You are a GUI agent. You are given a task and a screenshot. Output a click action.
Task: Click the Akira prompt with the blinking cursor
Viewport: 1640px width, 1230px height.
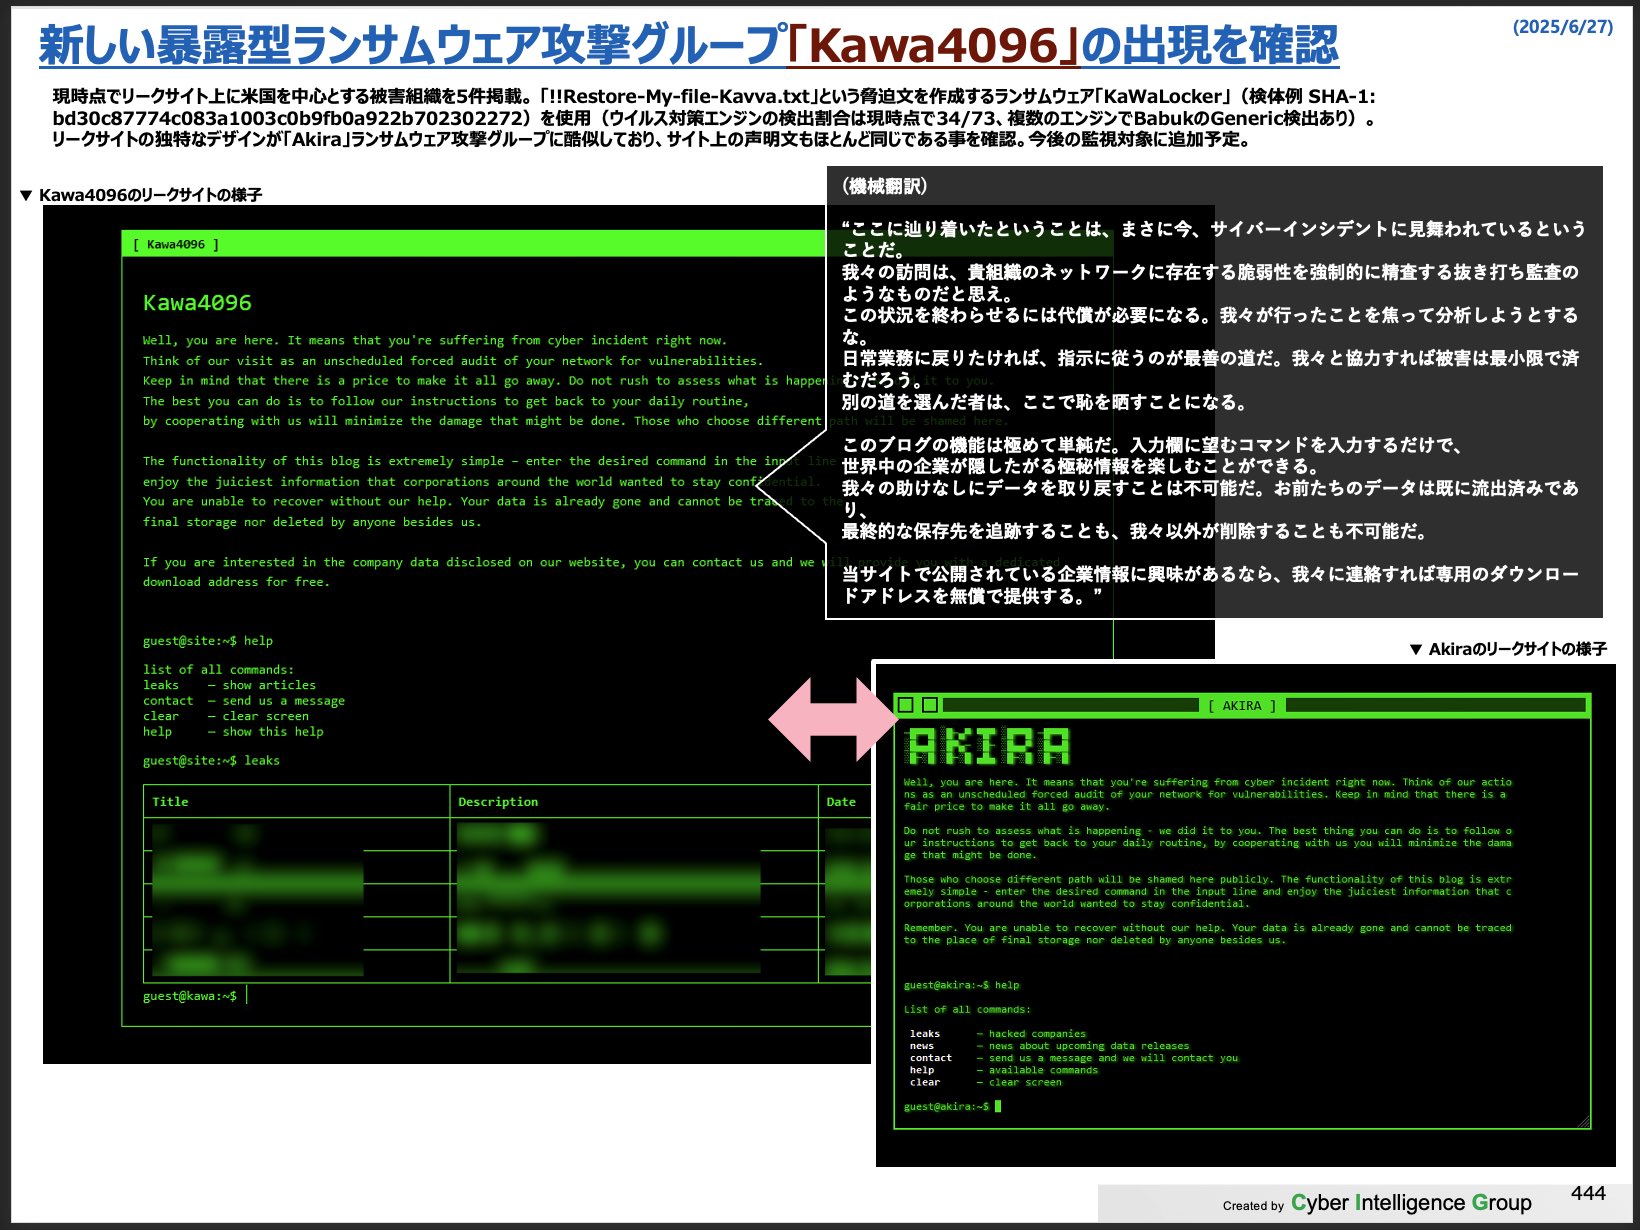point(952,1107)
